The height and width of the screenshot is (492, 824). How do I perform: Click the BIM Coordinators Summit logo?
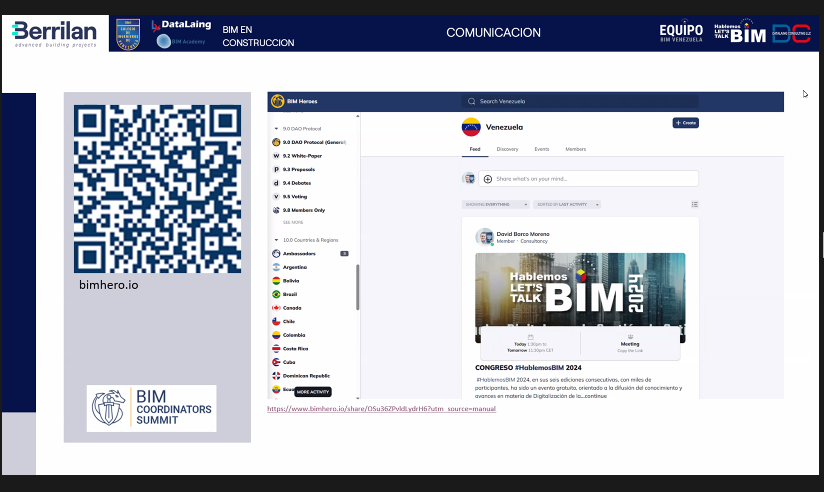pyautogui.click(x=151, y=408)
